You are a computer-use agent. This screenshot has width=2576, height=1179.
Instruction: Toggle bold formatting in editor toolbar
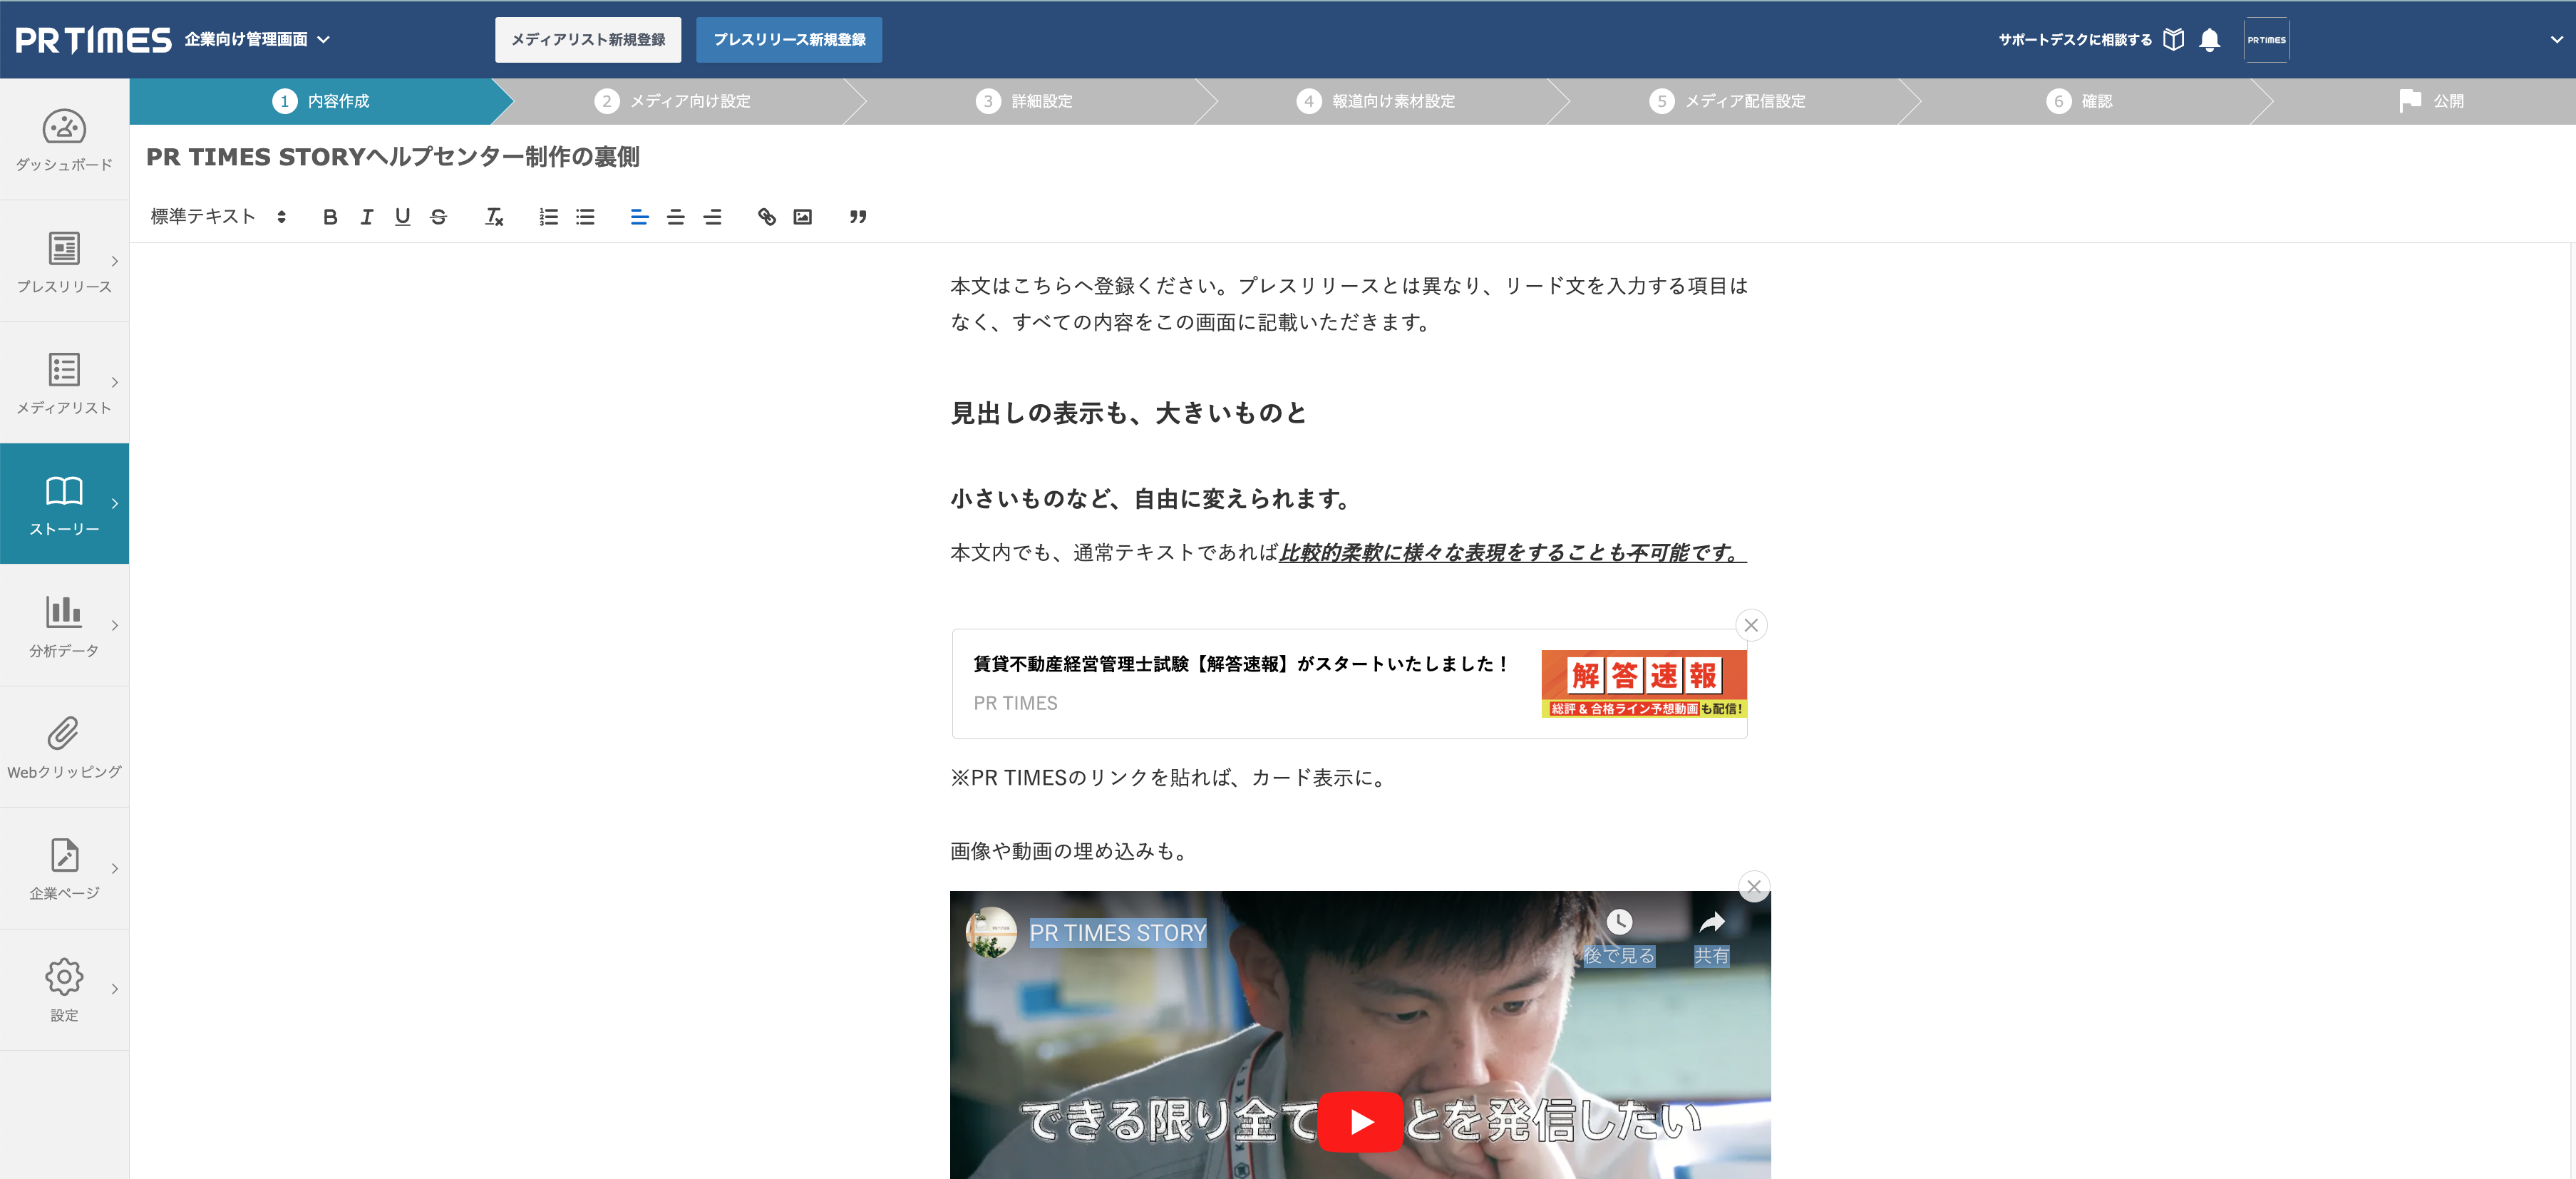(x=330, y=217)
